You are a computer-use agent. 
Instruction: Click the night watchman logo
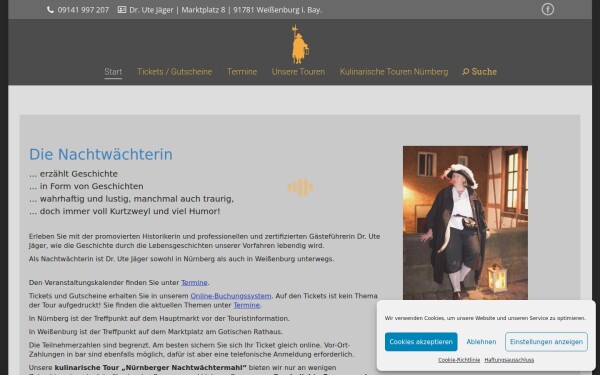300,44
